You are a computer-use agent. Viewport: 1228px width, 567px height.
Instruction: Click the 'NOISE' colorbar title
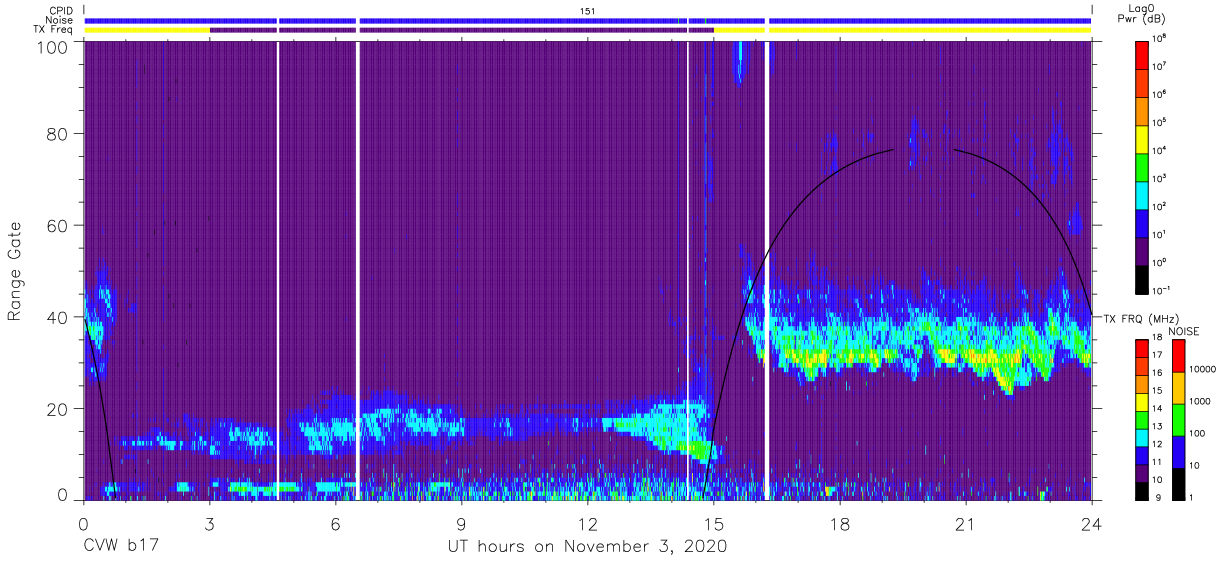click(1183, 330)
